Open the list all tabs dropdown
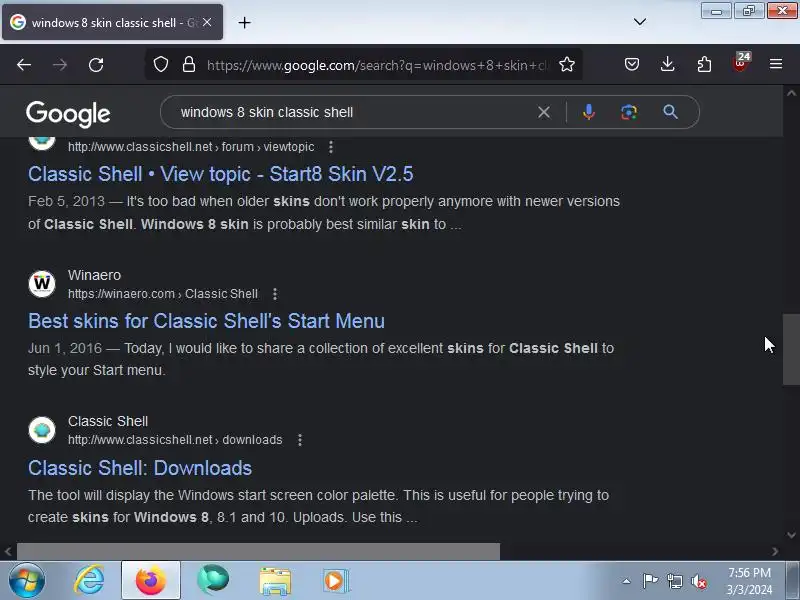Image resolution: width=800 pixels, height=600 pixels. (640, 22)
